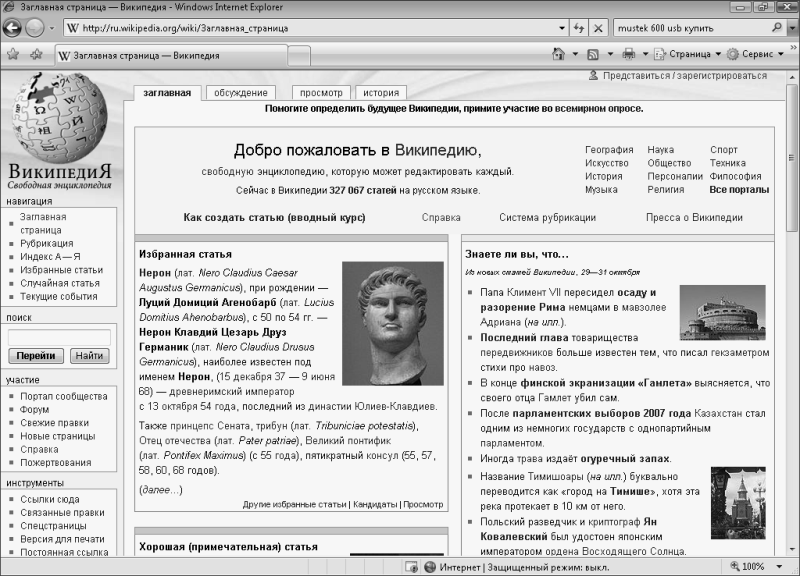Open the recent pages dropdown next to Forward

pos(52,28)
